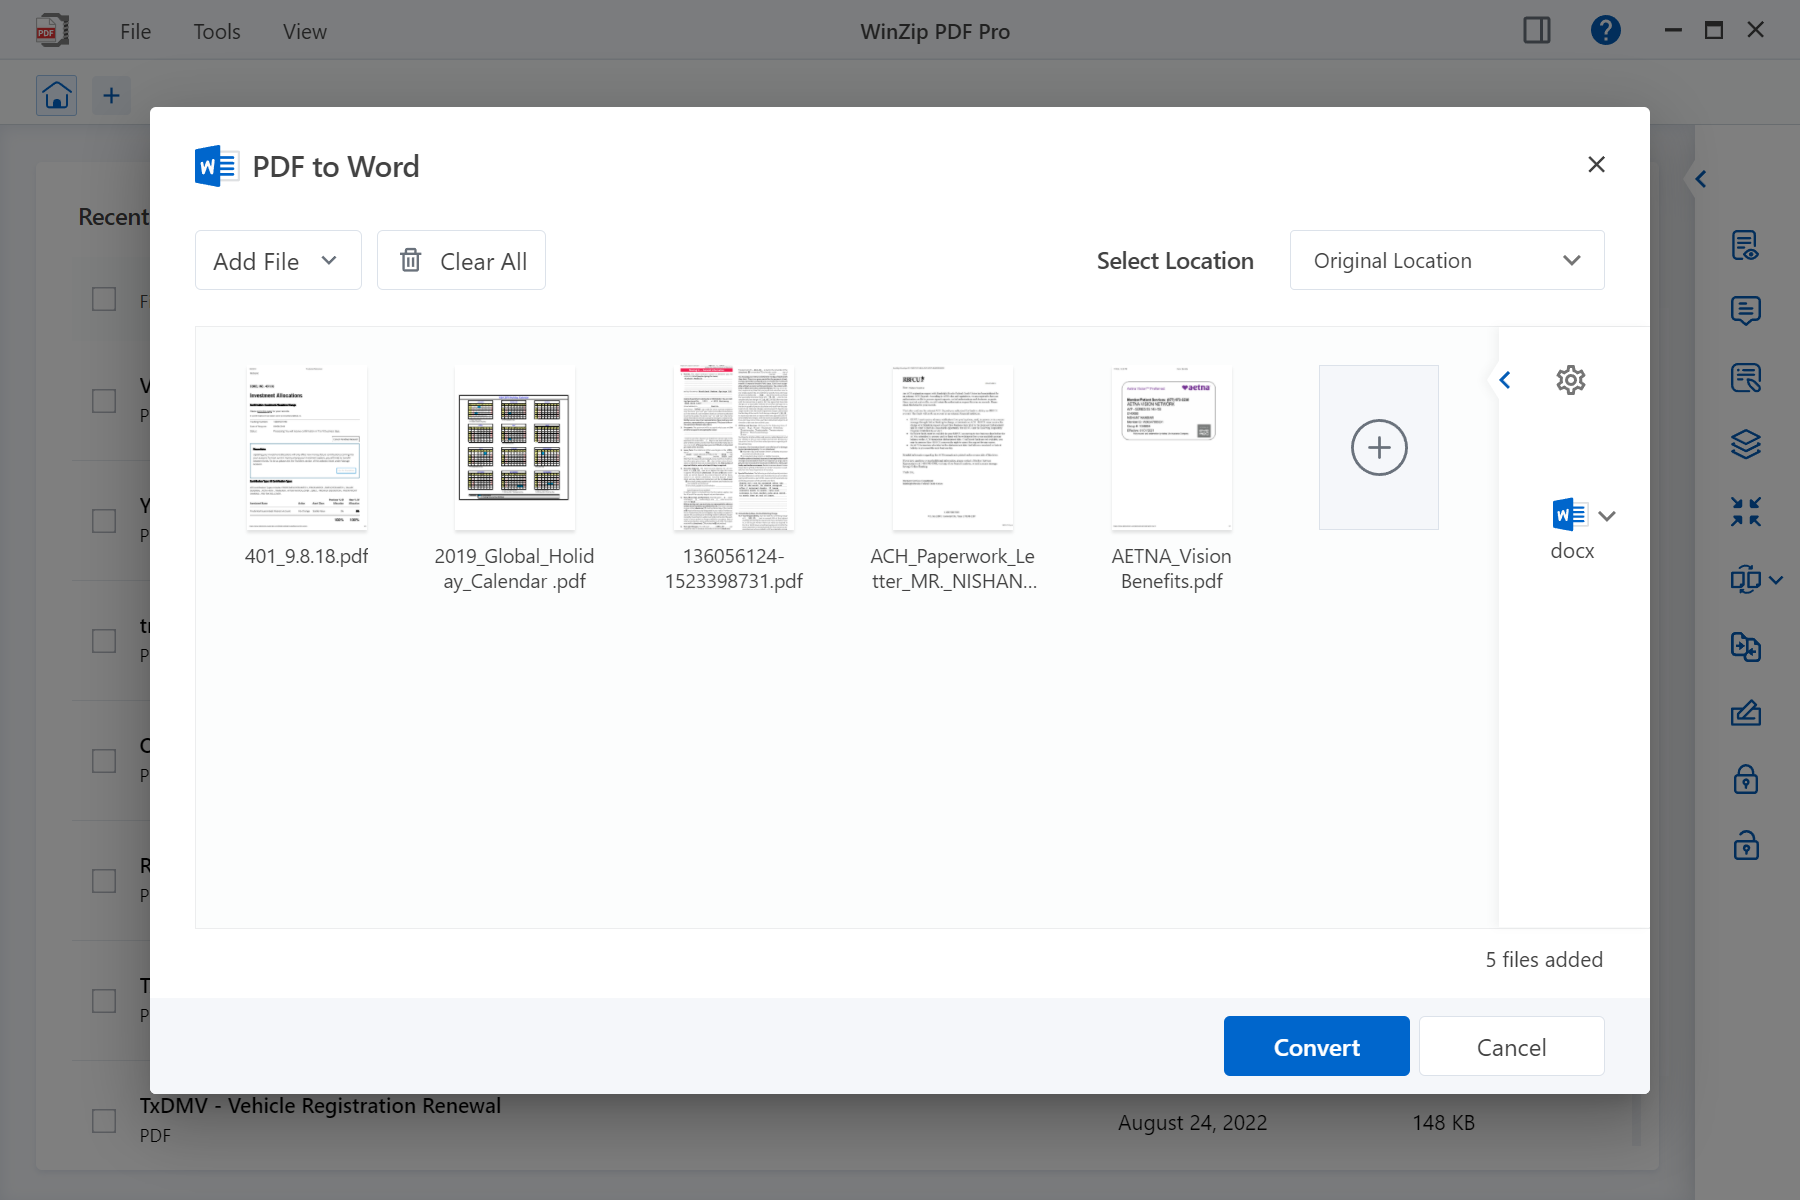Image resolution: width=1800 pixels, height=1200 pixels.
Task: Maximize the WinZip PDF Pro window
Action: pos(1714,30)
